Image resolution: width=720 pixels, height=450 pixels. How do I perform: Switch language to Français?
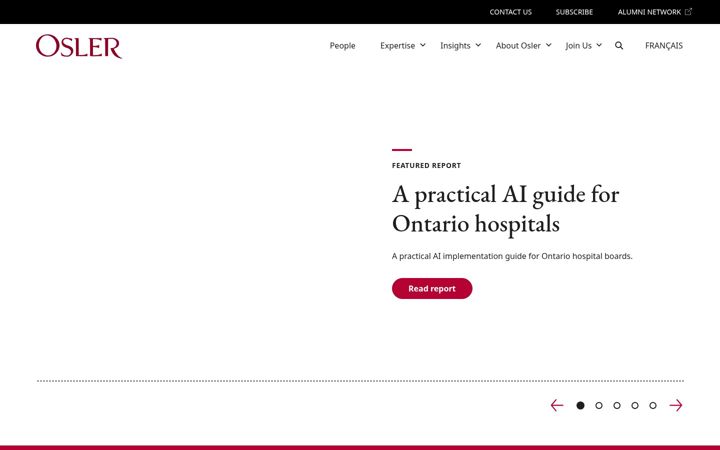[664, 45]
